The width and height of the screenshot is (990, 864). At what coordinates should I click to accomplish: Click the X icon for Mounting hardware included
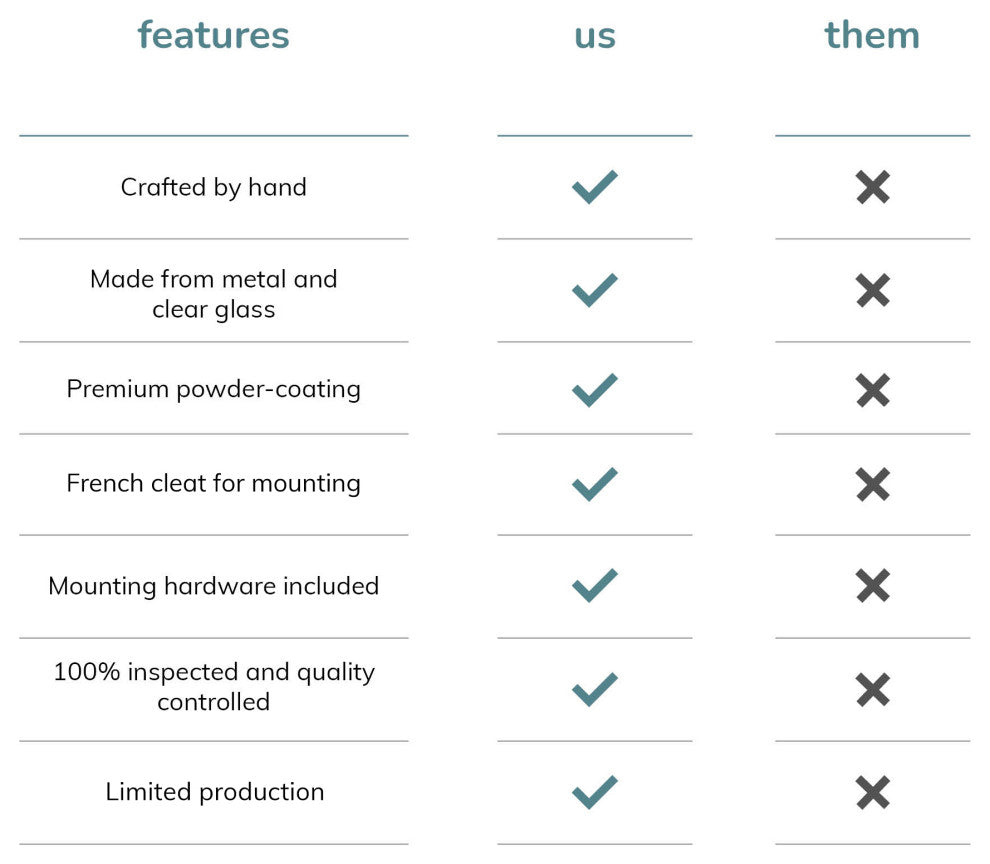point(872,586)
